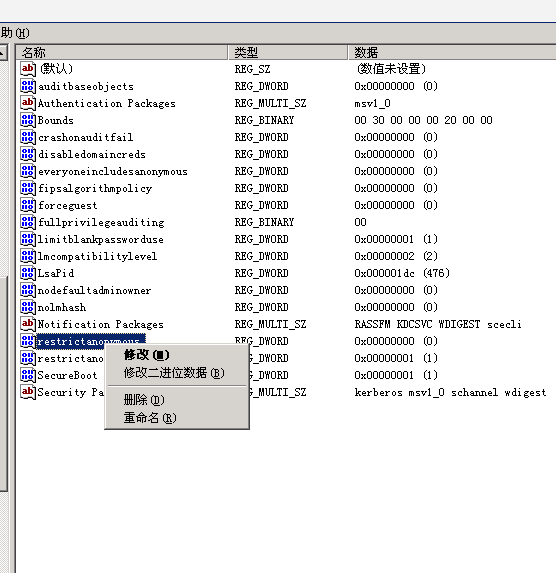Click the fullprivilegeauditing value icon
The image size is (556, 573).
click(x=28, y=222)
